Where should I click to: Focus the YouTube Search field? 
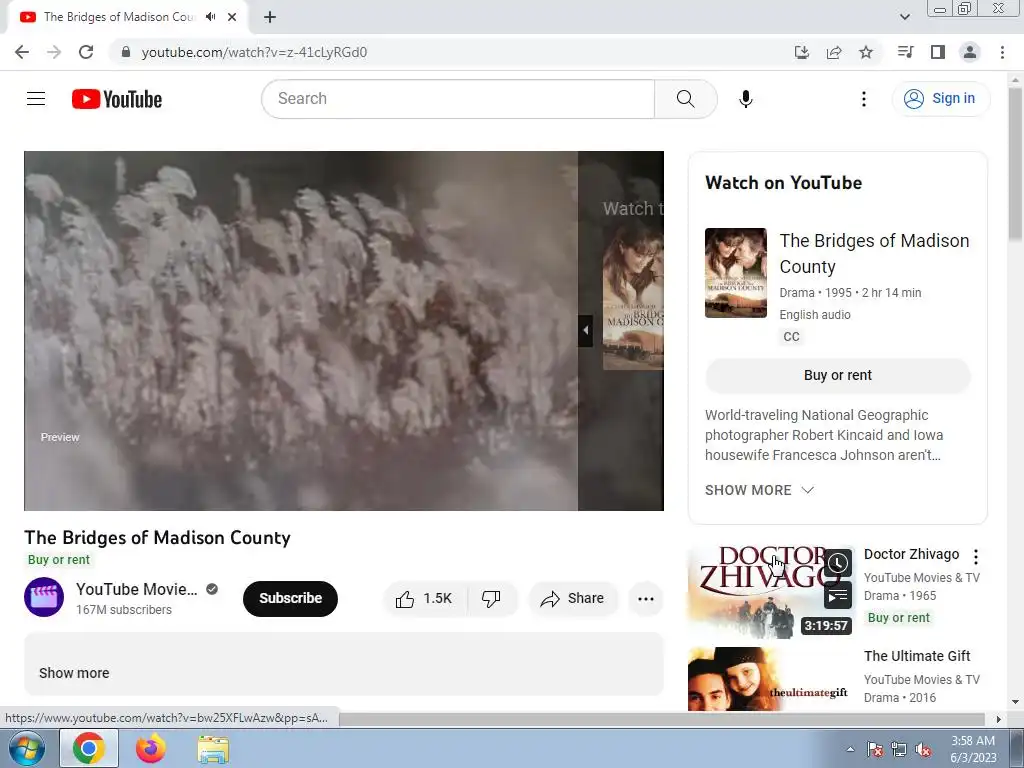click(x=458, y=99)
